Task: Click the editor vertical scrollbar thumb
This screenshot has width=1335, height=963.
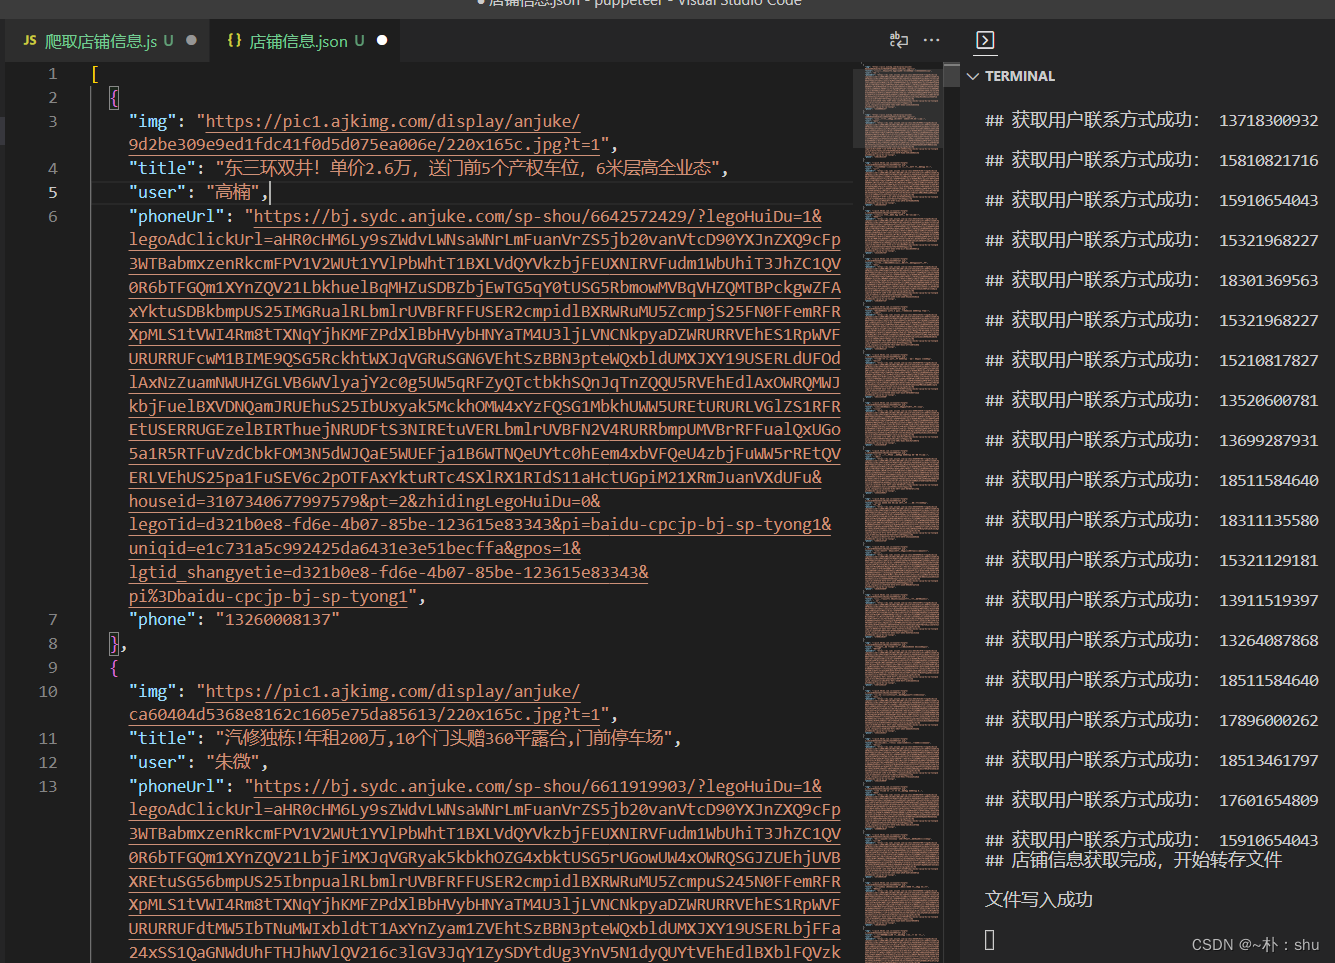Action: (951, 76)
